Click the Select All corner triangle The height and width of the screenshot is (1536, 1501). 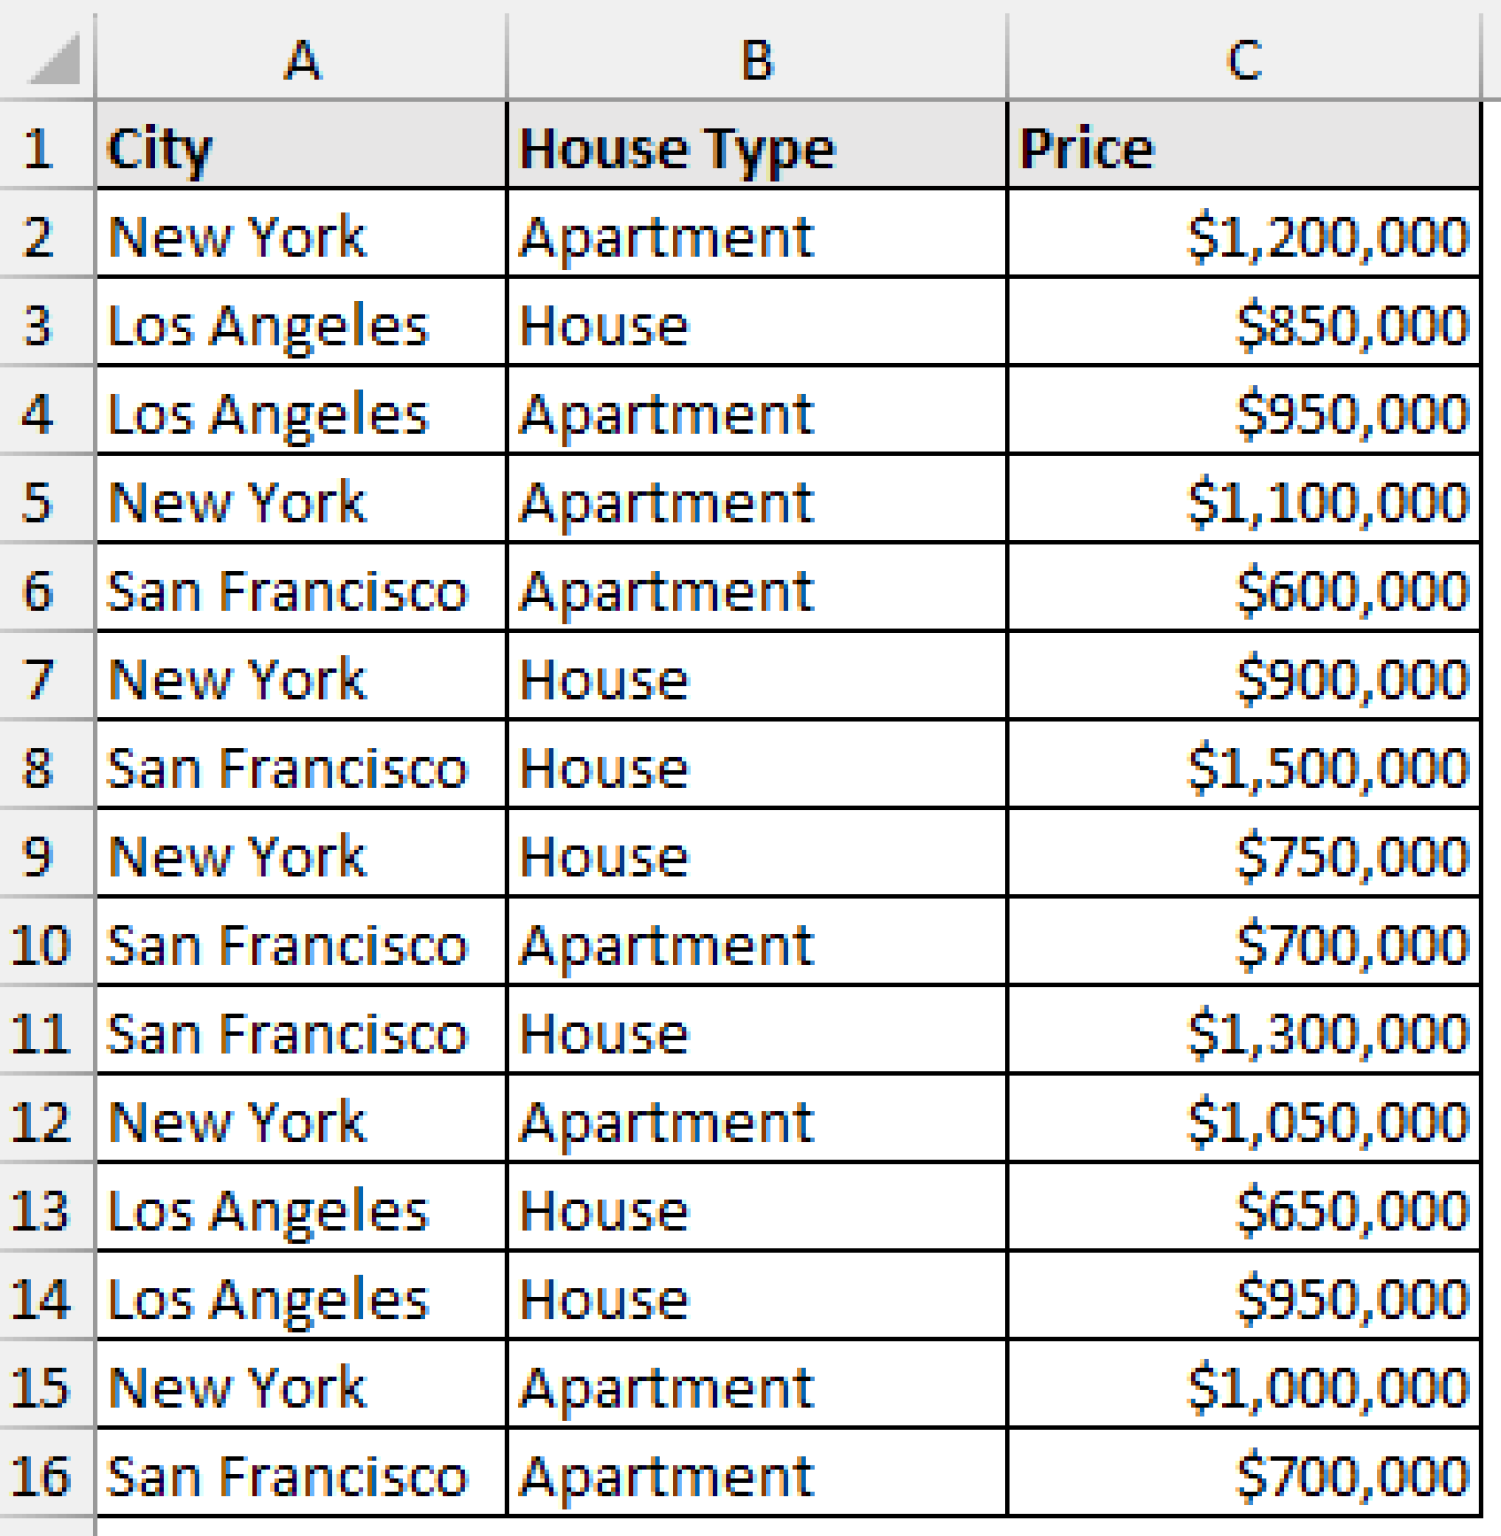[x=45, y=60]
